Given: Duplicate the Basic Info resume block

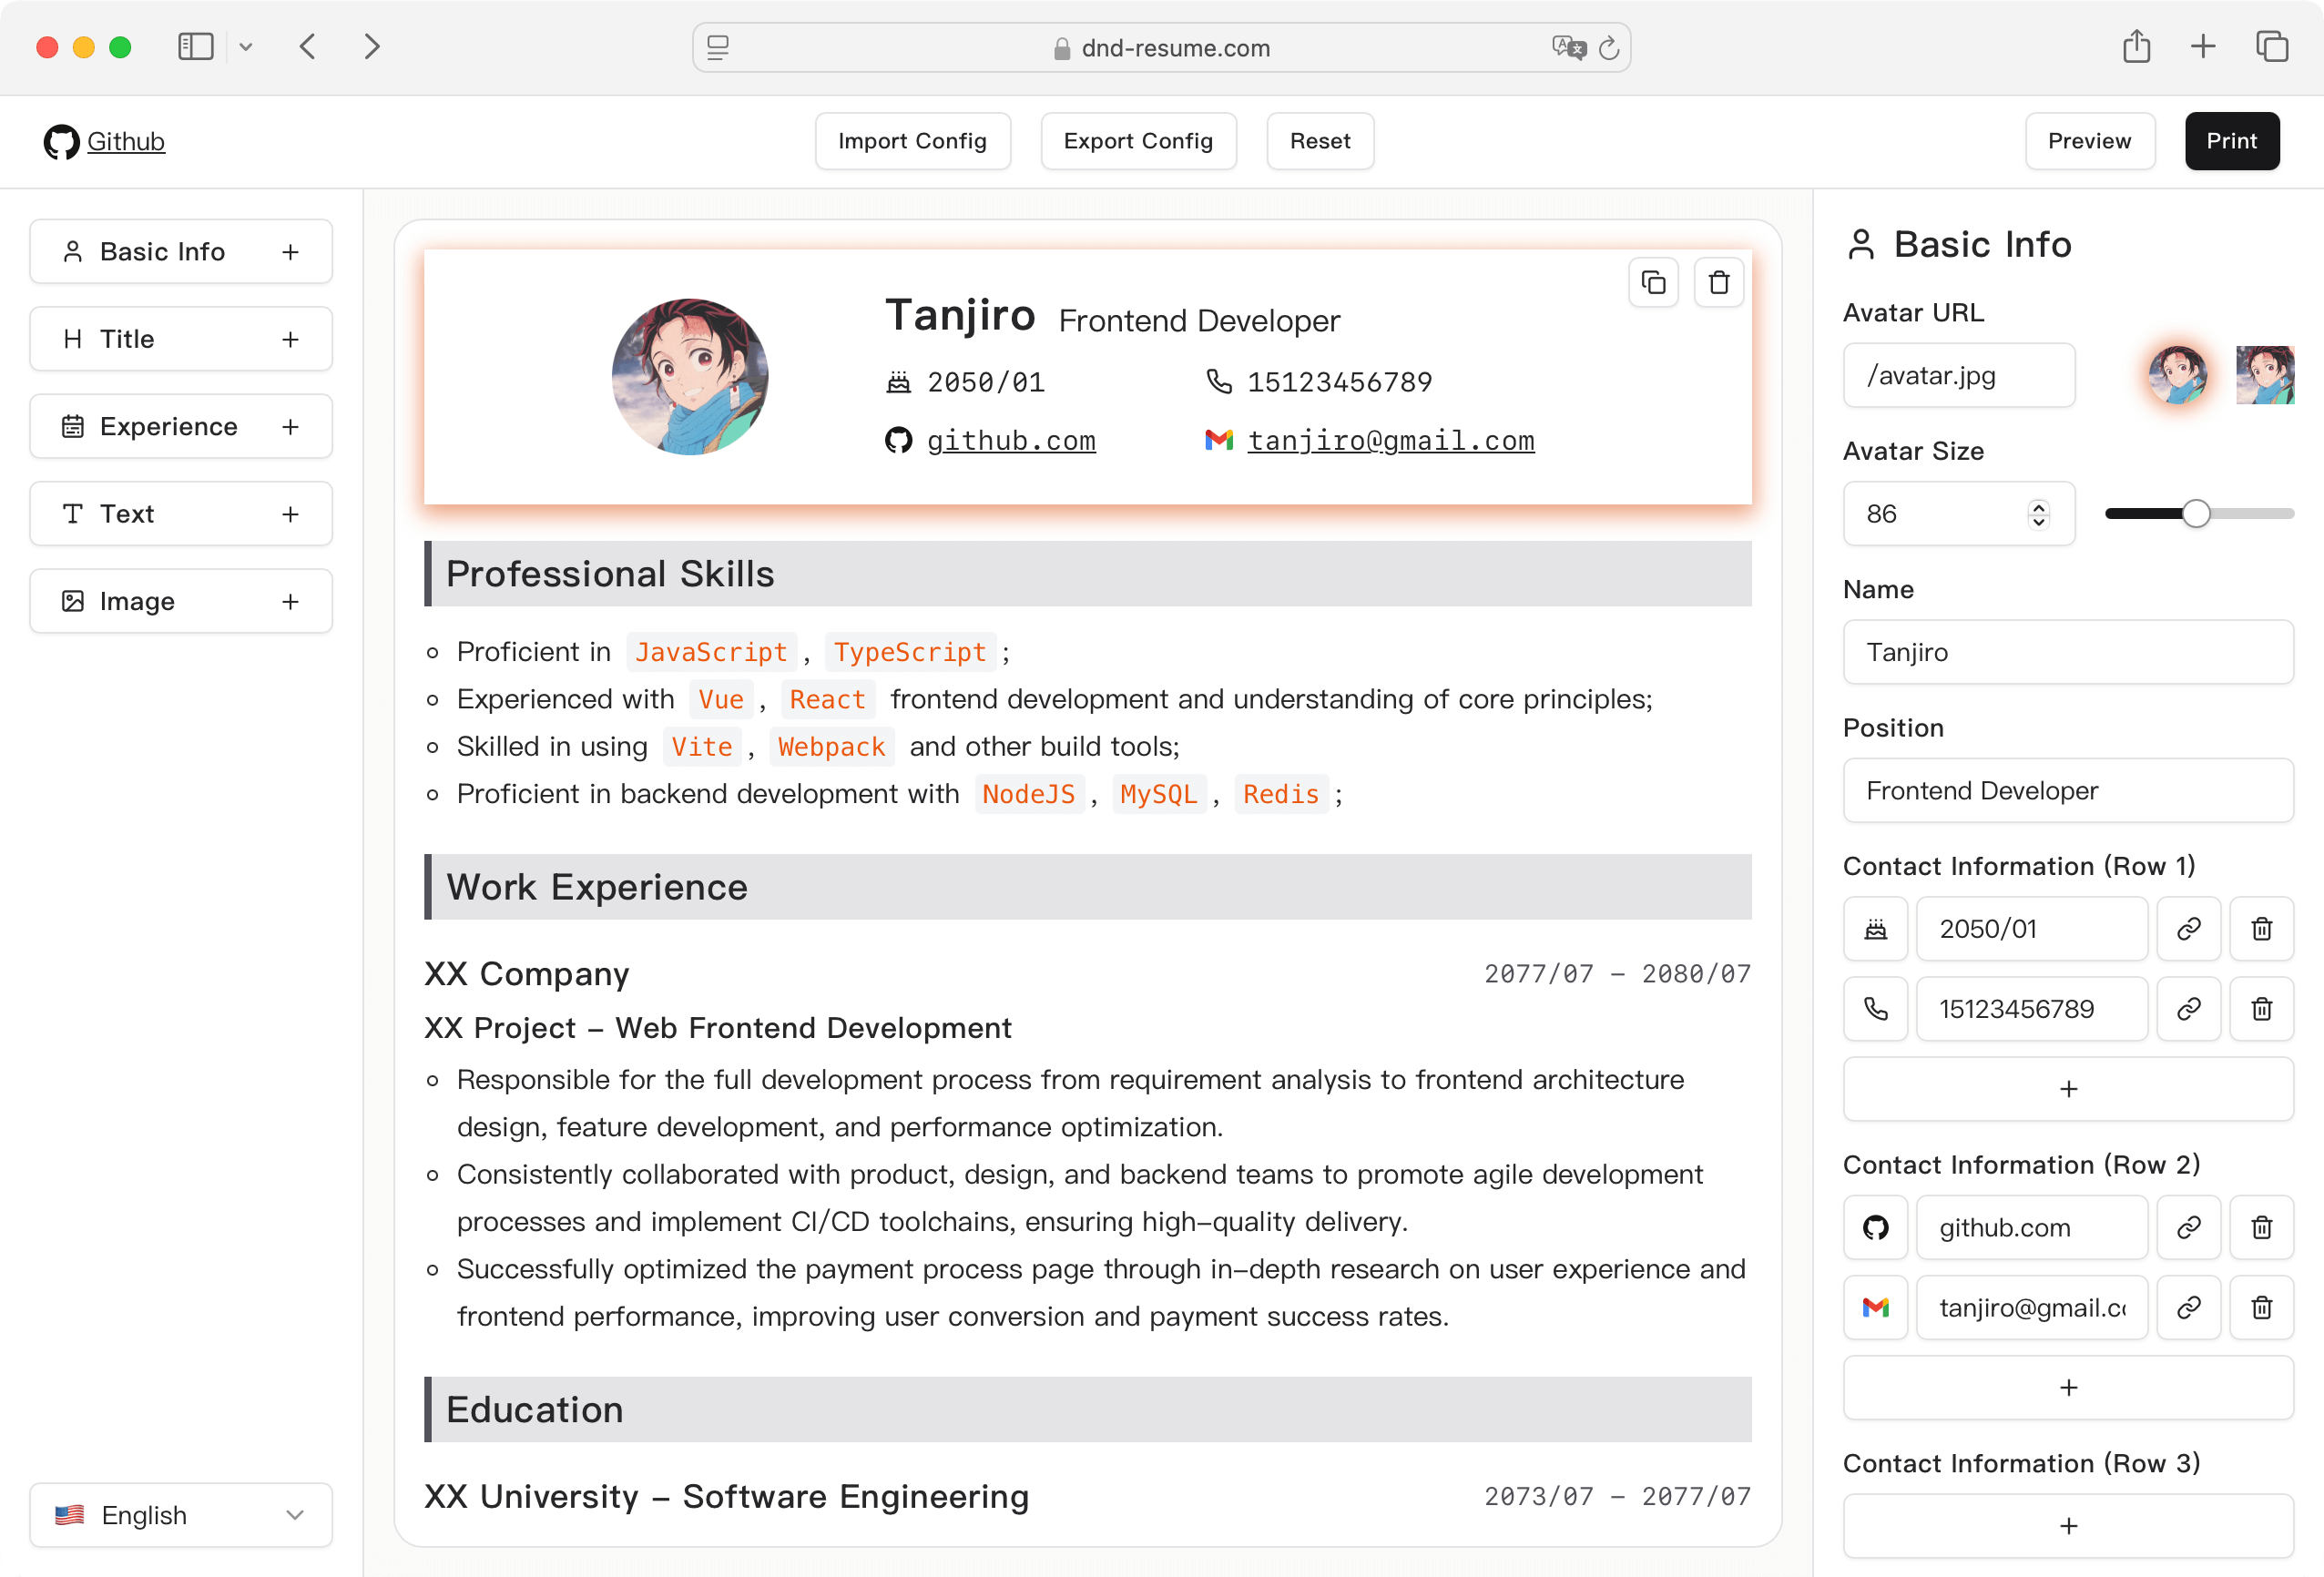Looking at the screenshot, I should coord(1653,283).
